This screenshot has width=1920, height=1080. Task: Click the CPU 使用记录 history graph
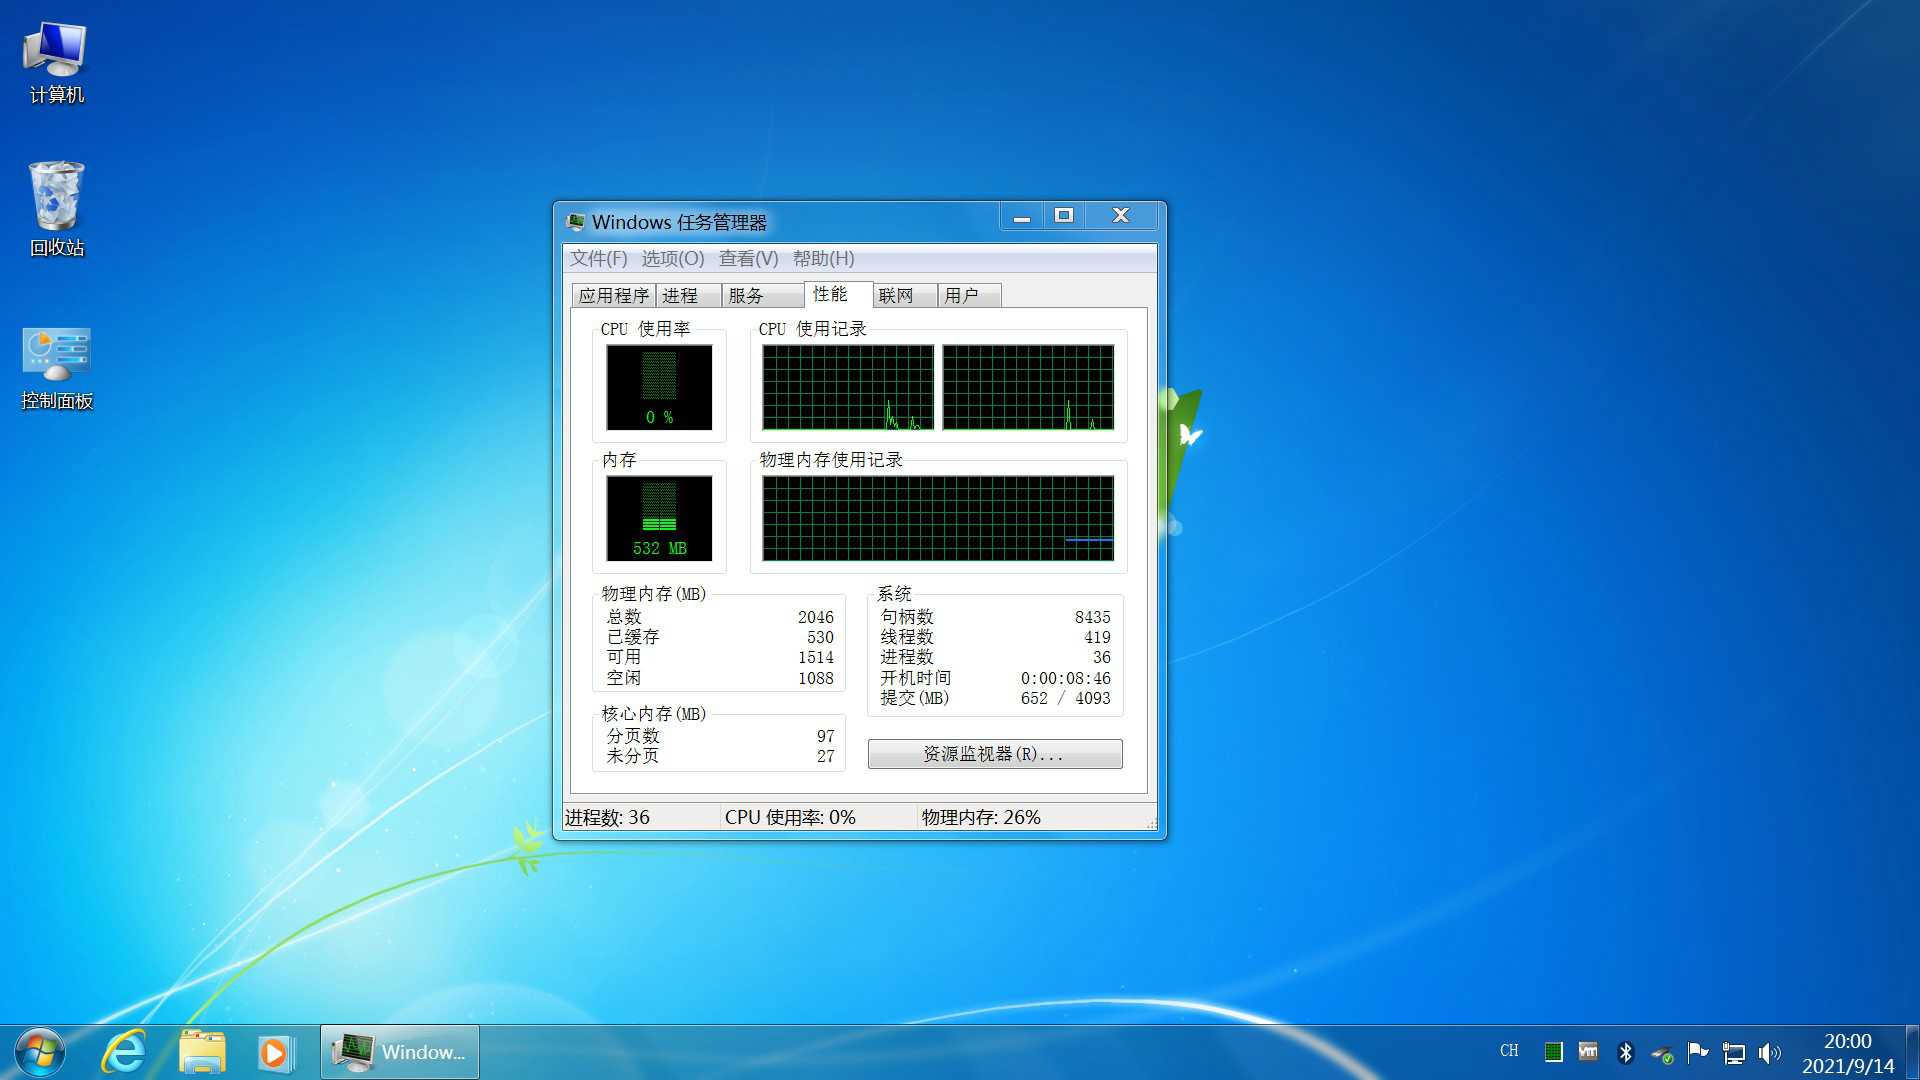(x=936, y=386)
